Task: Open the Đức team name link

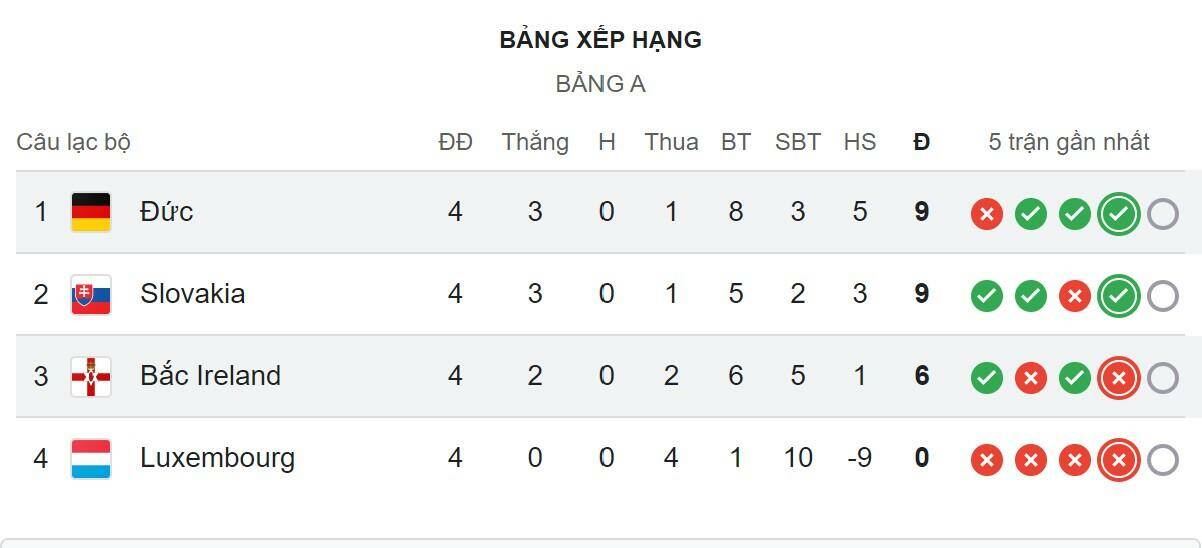Action: [166, 212]
